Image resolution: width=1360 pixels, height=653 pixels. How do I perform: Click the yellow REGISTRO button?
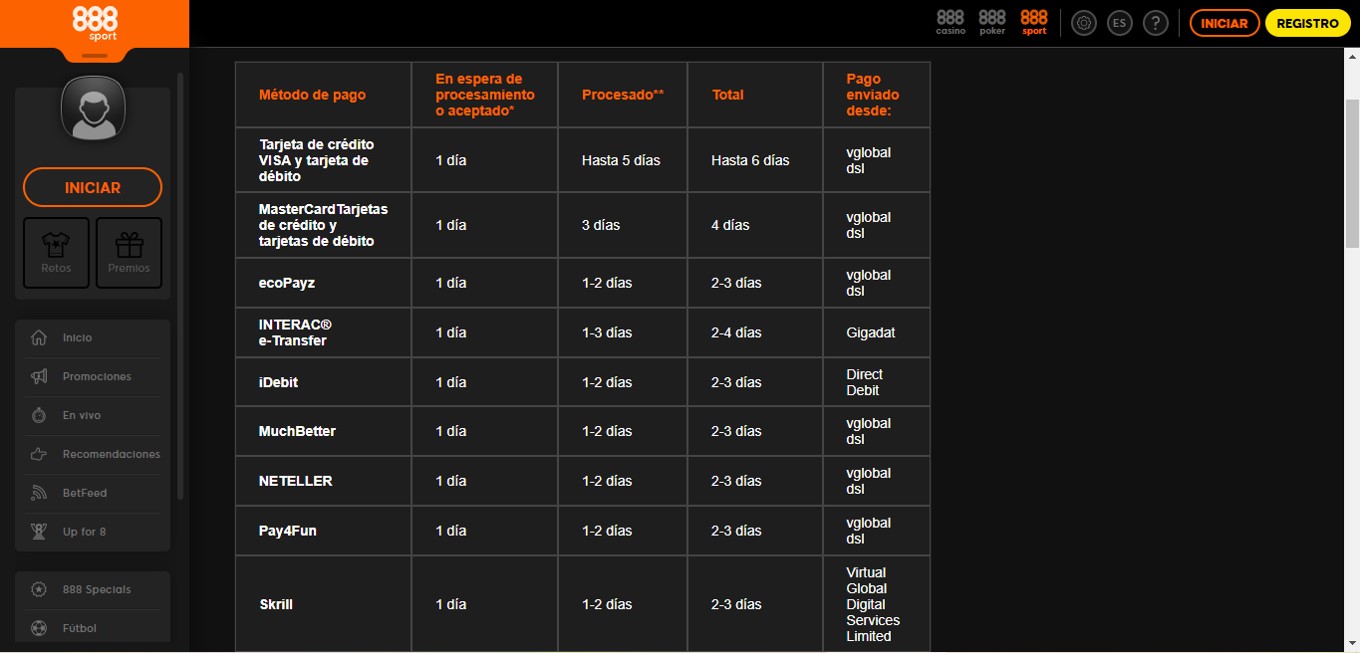click(1307, 23)
